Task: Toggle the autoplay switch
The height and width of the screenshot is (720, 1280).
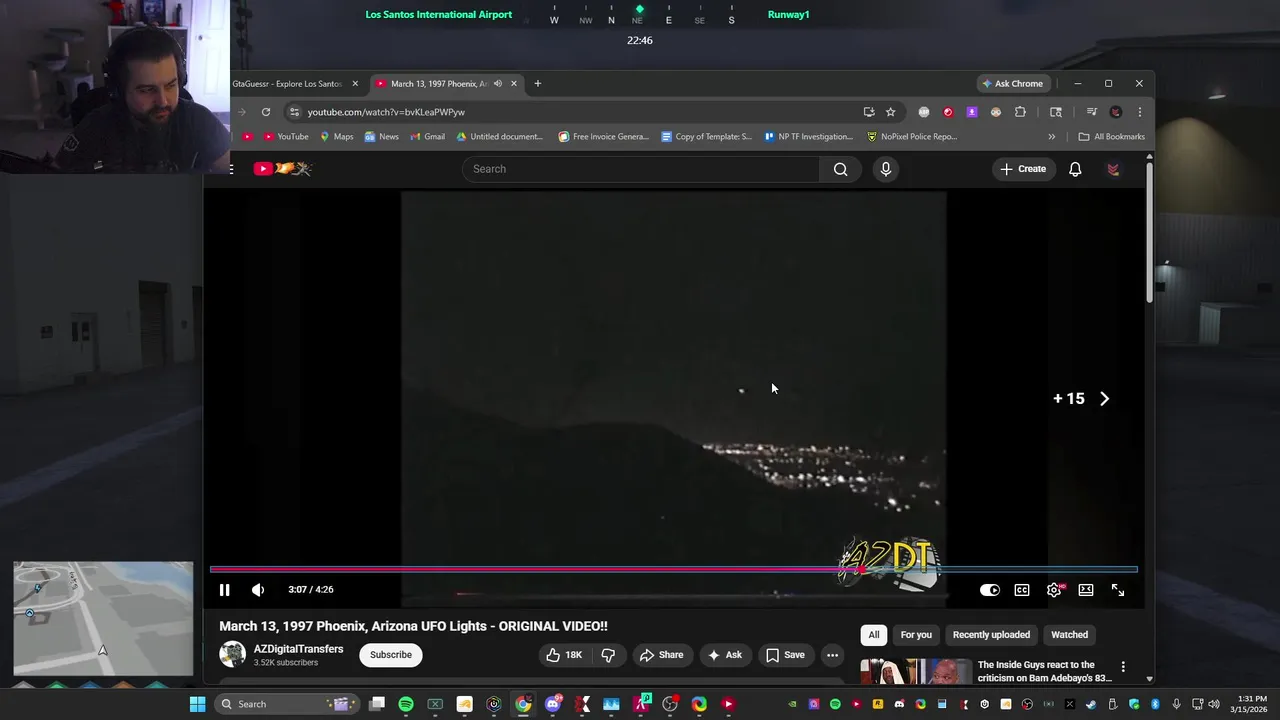Action: pyautogui.click(x=989, y=590)
